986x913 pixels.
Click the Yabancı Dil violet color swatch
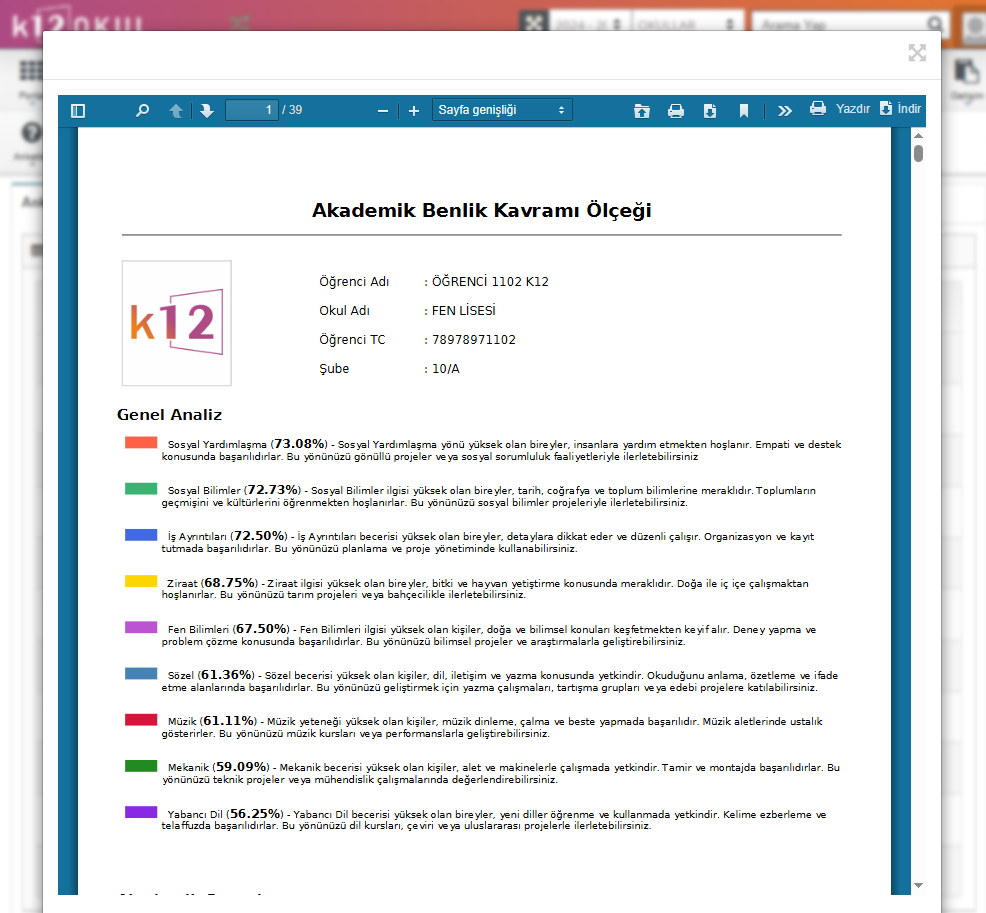(141, 812)
